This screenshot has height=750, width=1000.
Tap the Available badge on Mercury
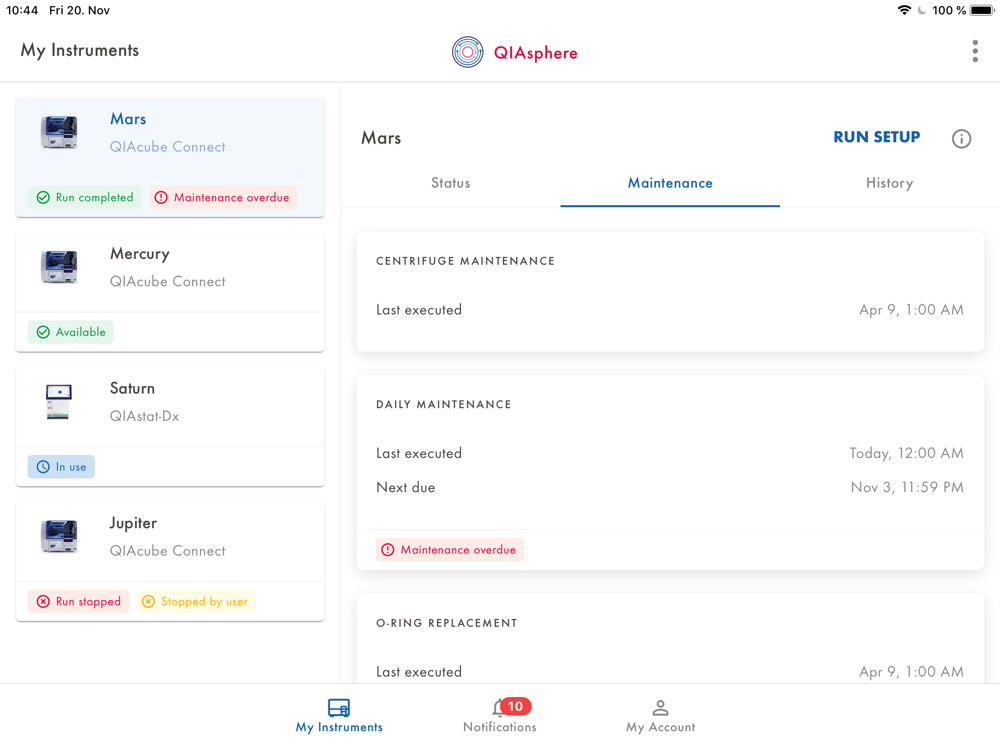point(71,332)
